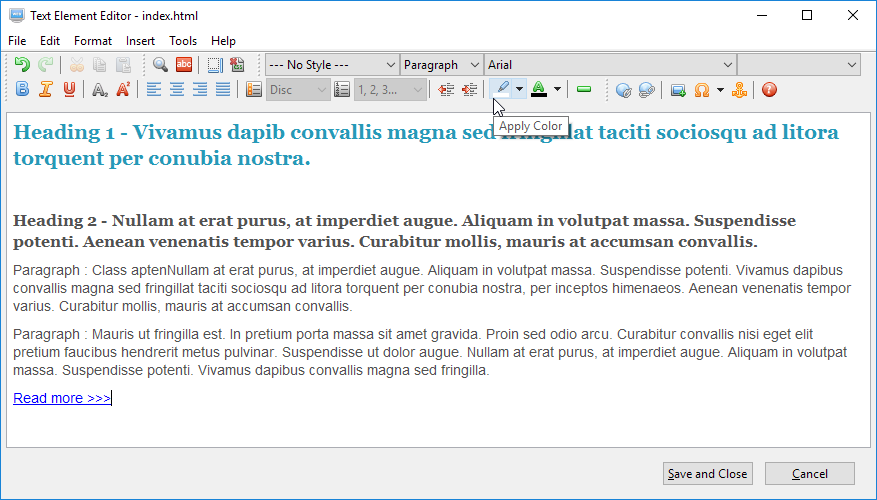
Task: Open the Edit menu
Action: 50,41
